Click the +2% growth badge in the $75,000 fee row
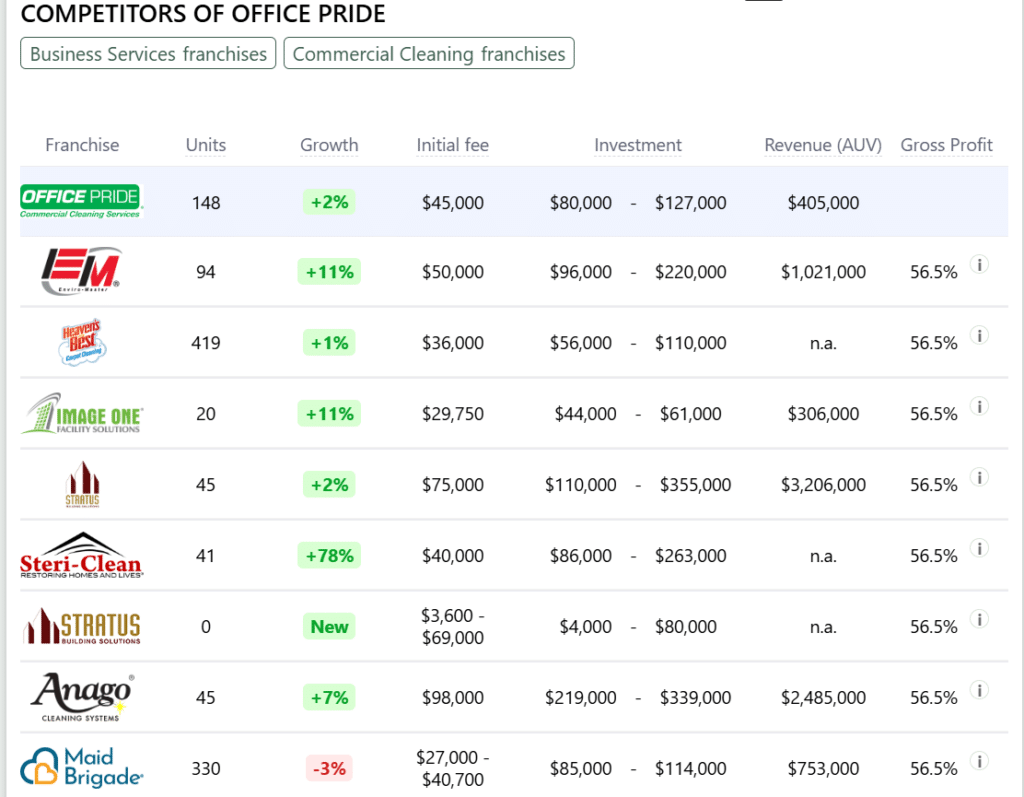This screenshot has height=797, width=1024. 329,485
